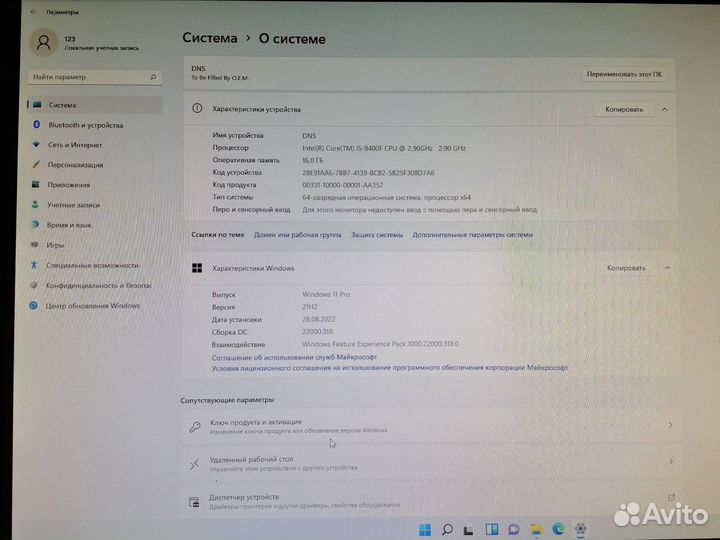Collapse Характеристики Windows section chevron

(667, 268)
